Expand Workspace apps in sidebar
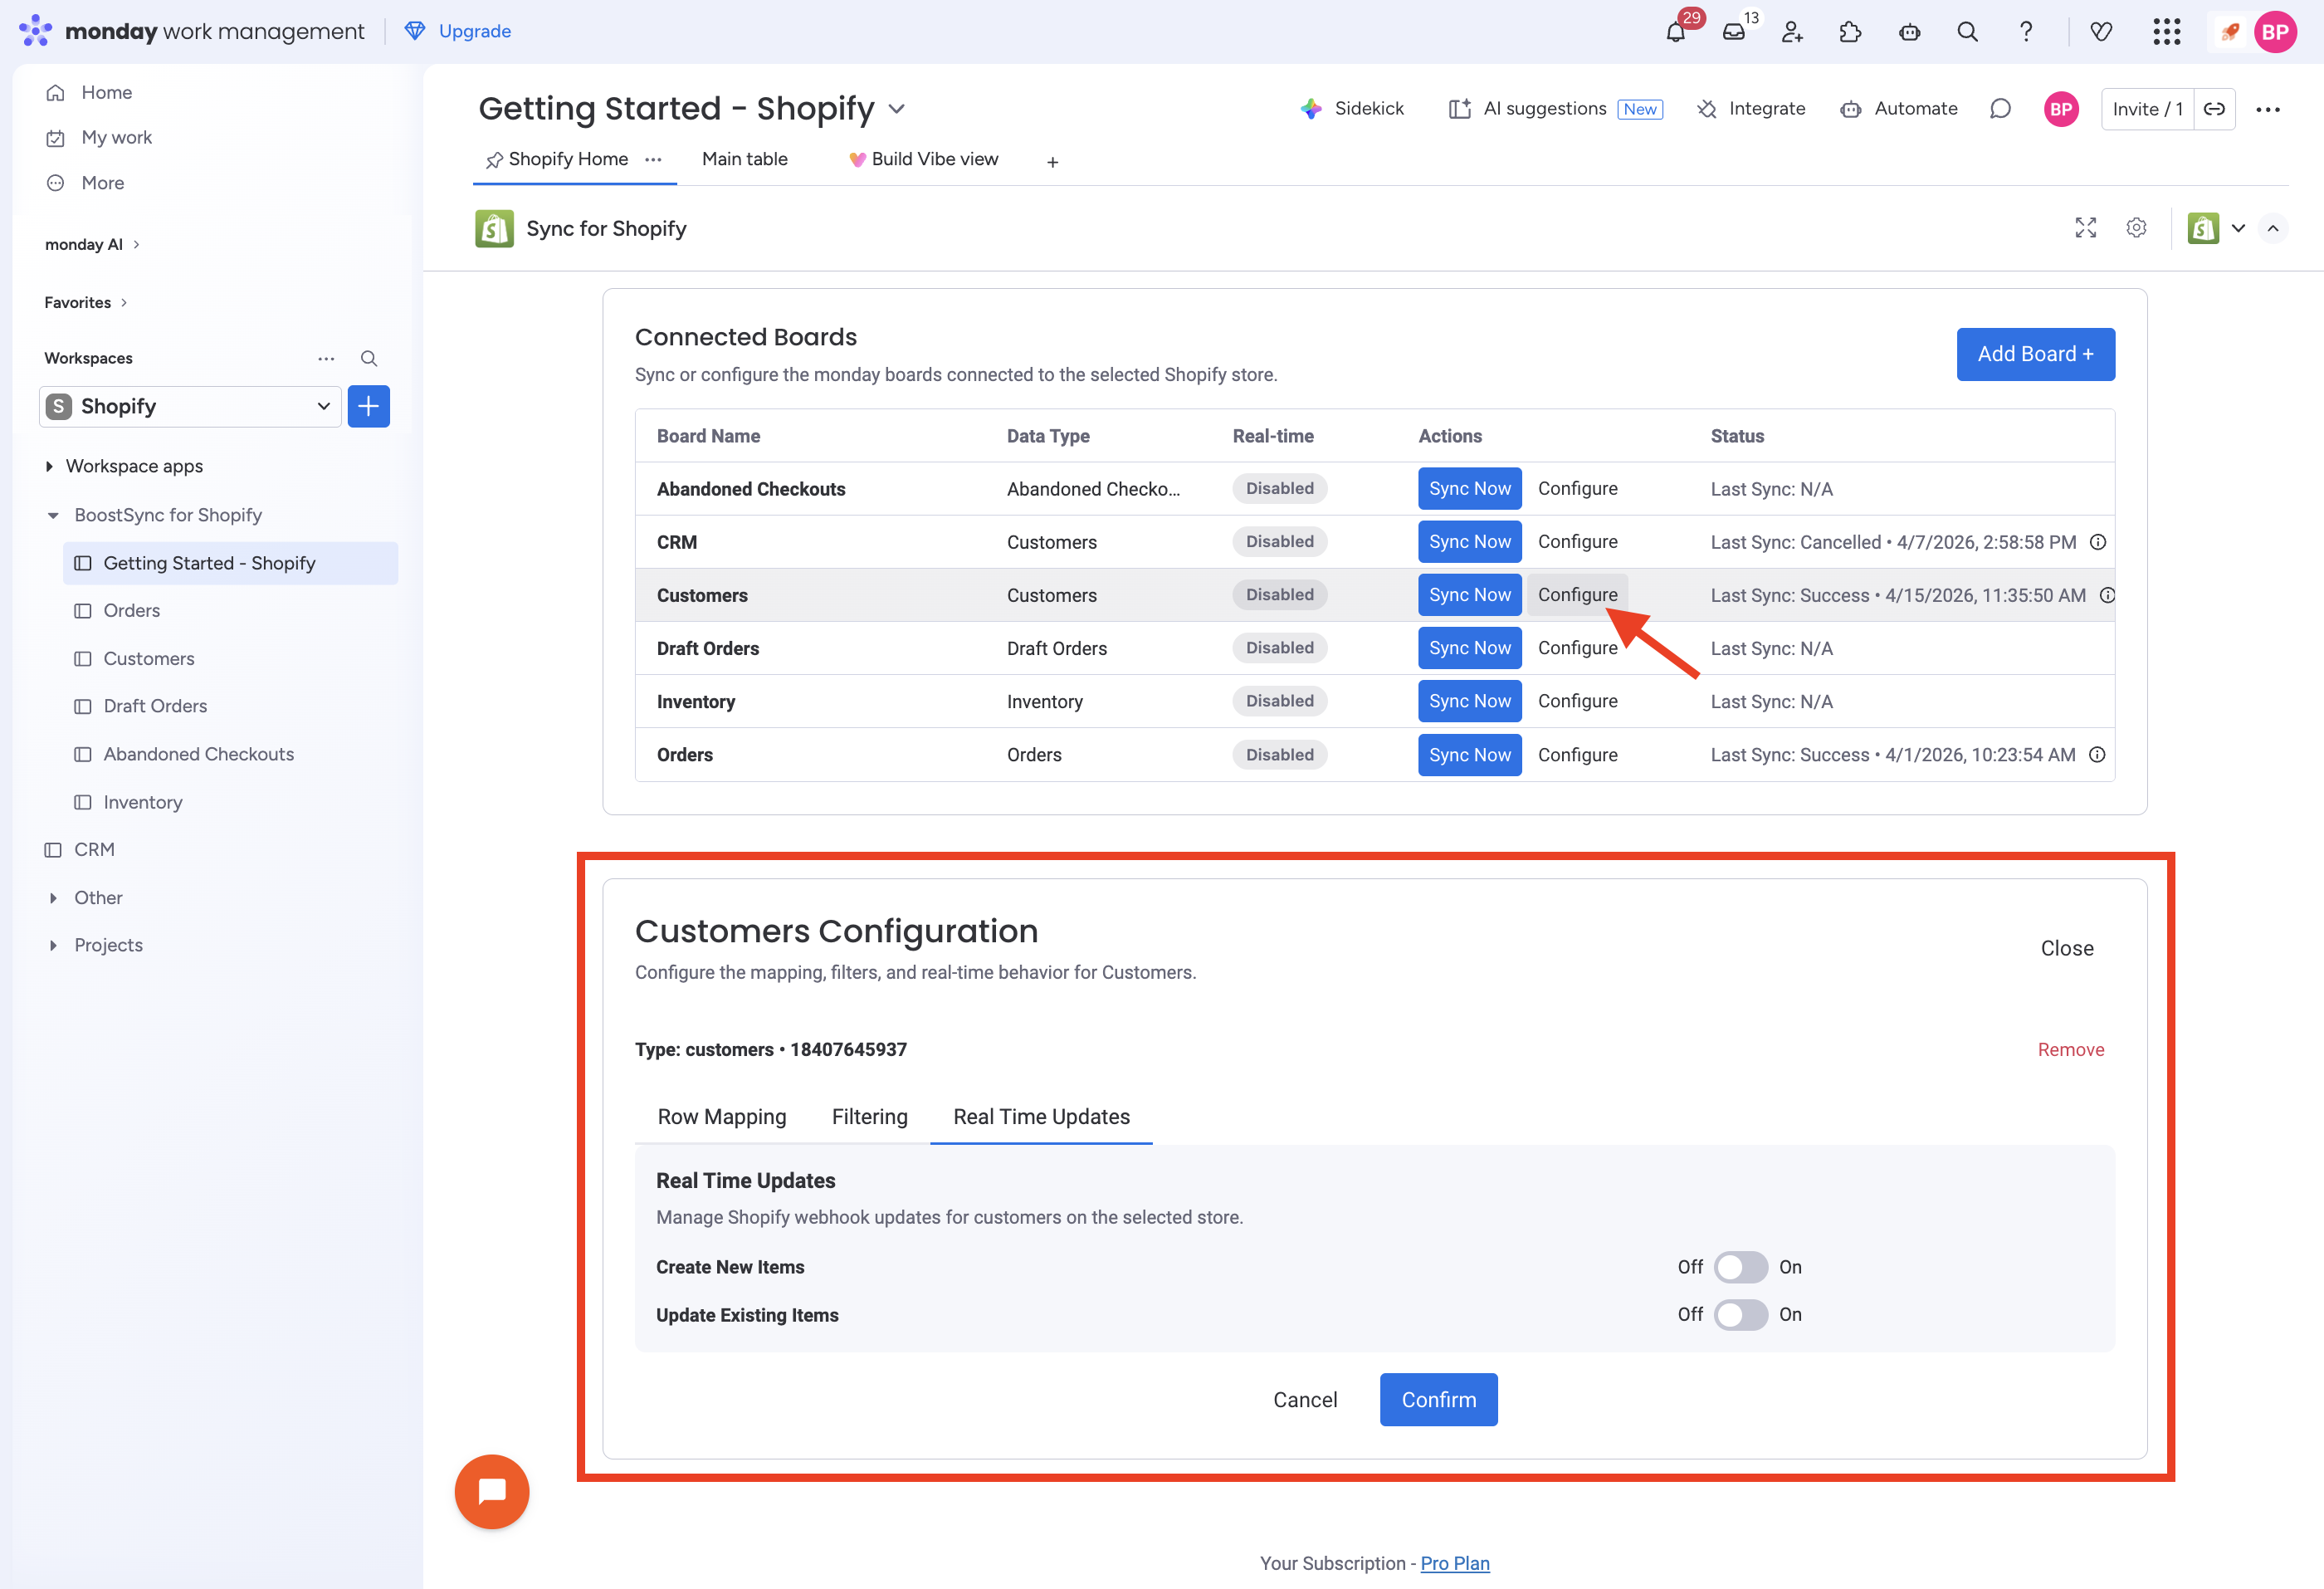The image size is (2324, 1589). pyautogui.click(x=49, y=466)
